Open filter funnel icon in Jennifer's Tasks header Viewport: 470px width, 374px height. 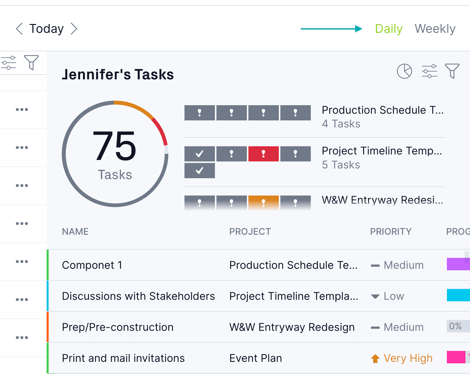(x=452, y=71)
